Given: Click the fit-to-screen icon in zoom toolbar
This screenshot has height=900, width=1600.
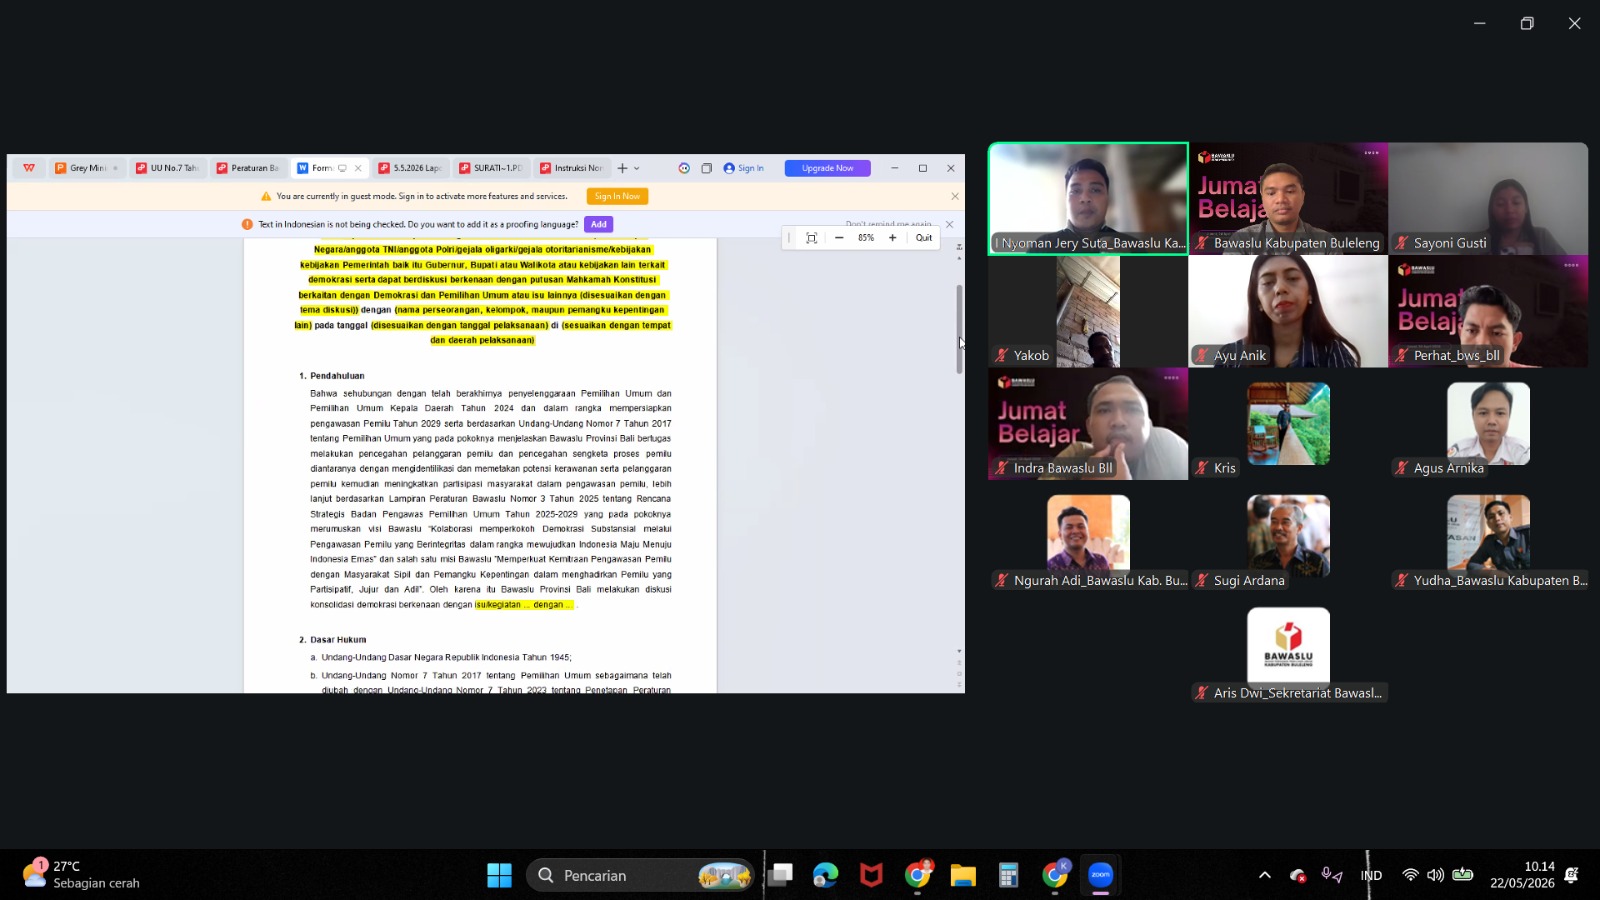Looking at the screenshot, I should [812, 238].
